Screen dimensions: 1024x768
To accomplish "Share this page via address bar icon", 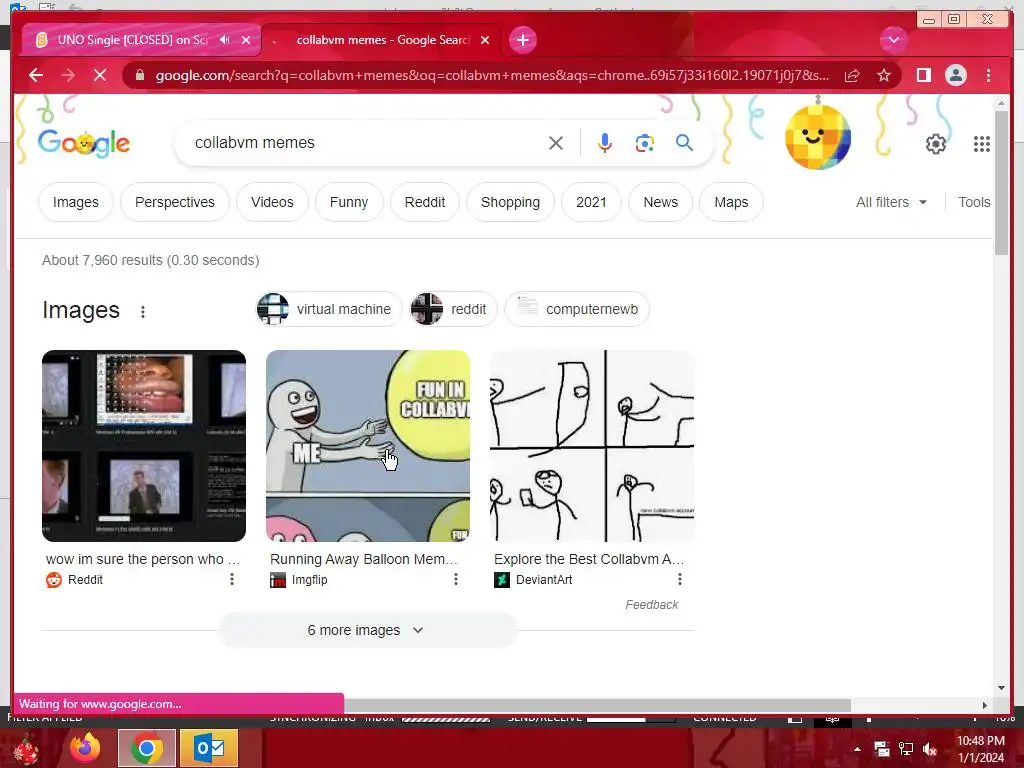I will 852,75.
